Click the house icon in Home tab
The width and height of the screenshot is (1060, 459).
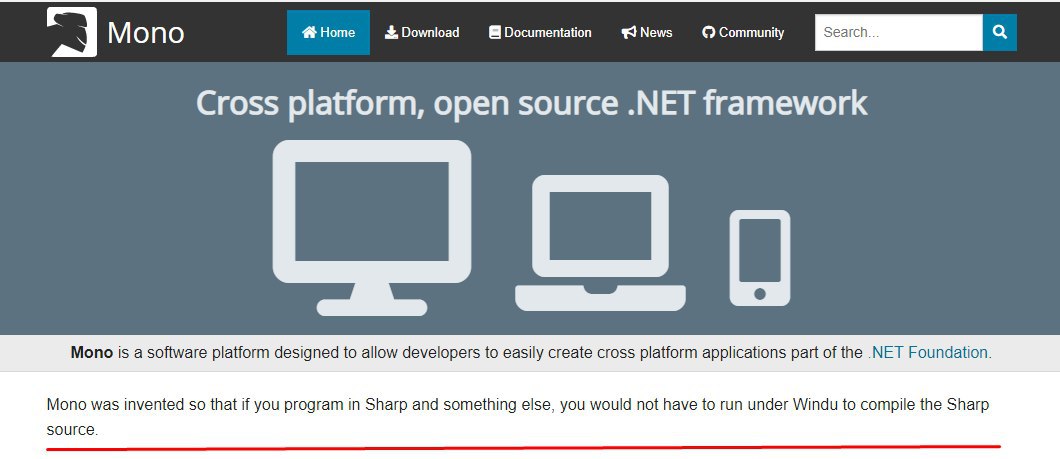coord(309,33)
